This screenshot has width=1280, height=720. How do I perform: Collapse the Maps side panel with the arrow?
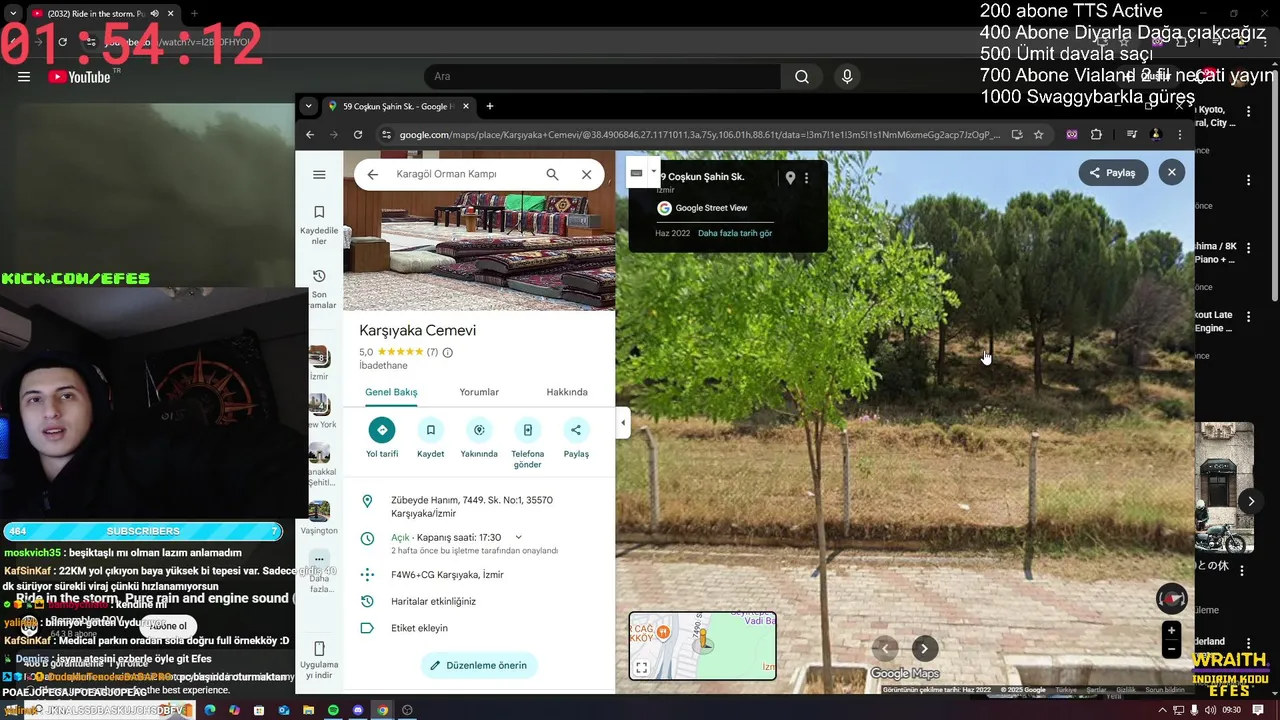(x=623, y=423)
